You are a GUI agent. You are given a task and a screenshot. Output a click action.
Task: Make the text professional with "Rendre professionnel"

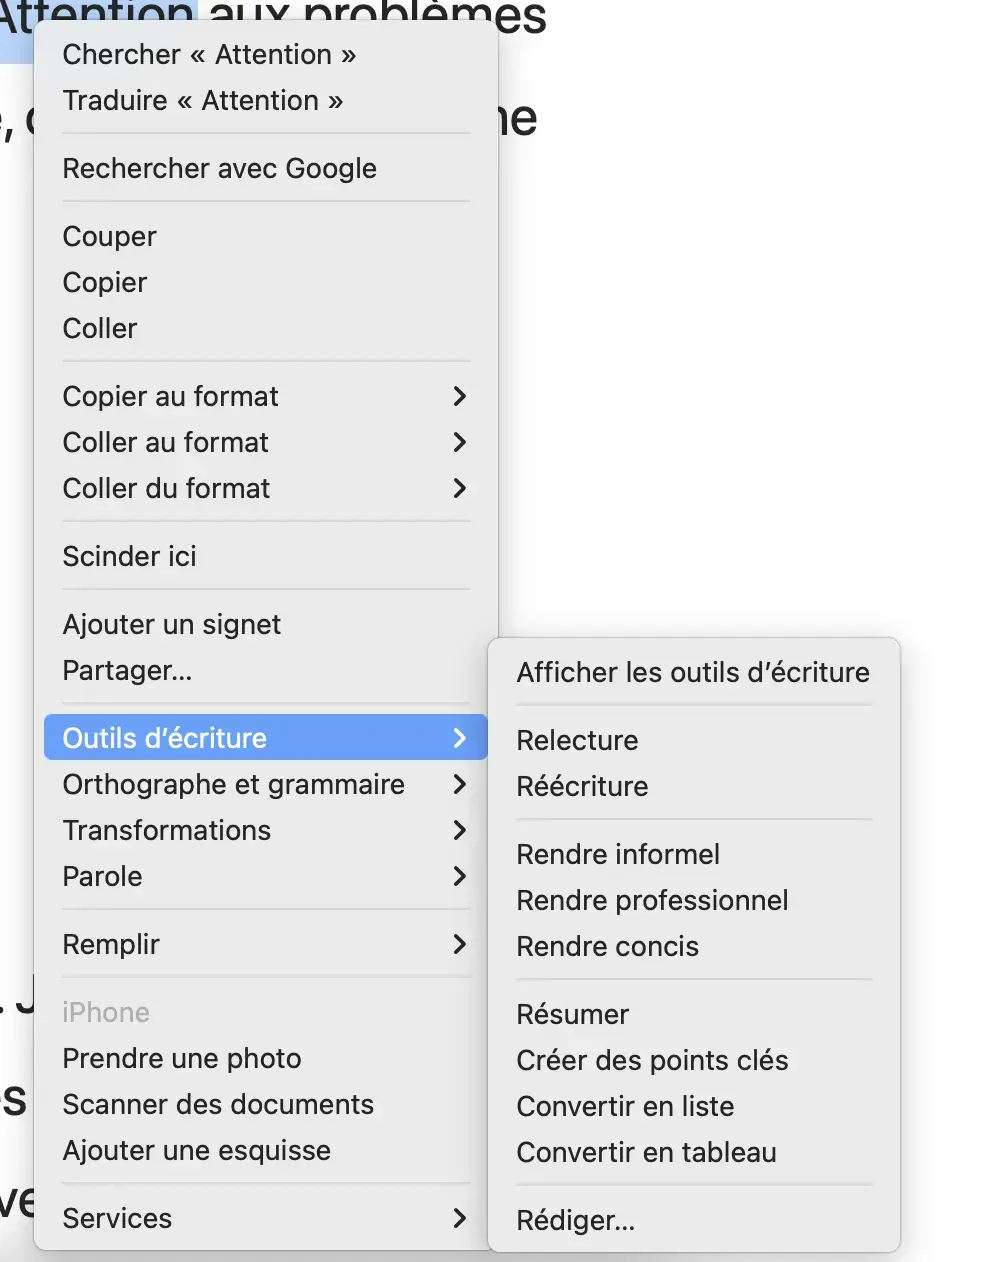[652, 900]
